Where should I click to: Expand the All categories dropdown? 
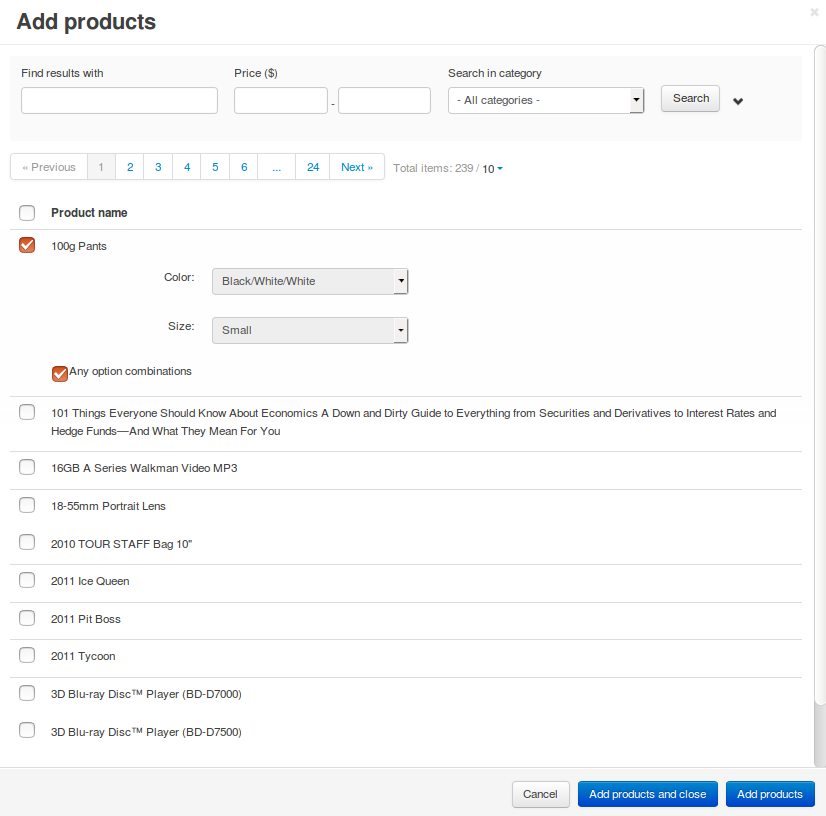click(546, 100)
